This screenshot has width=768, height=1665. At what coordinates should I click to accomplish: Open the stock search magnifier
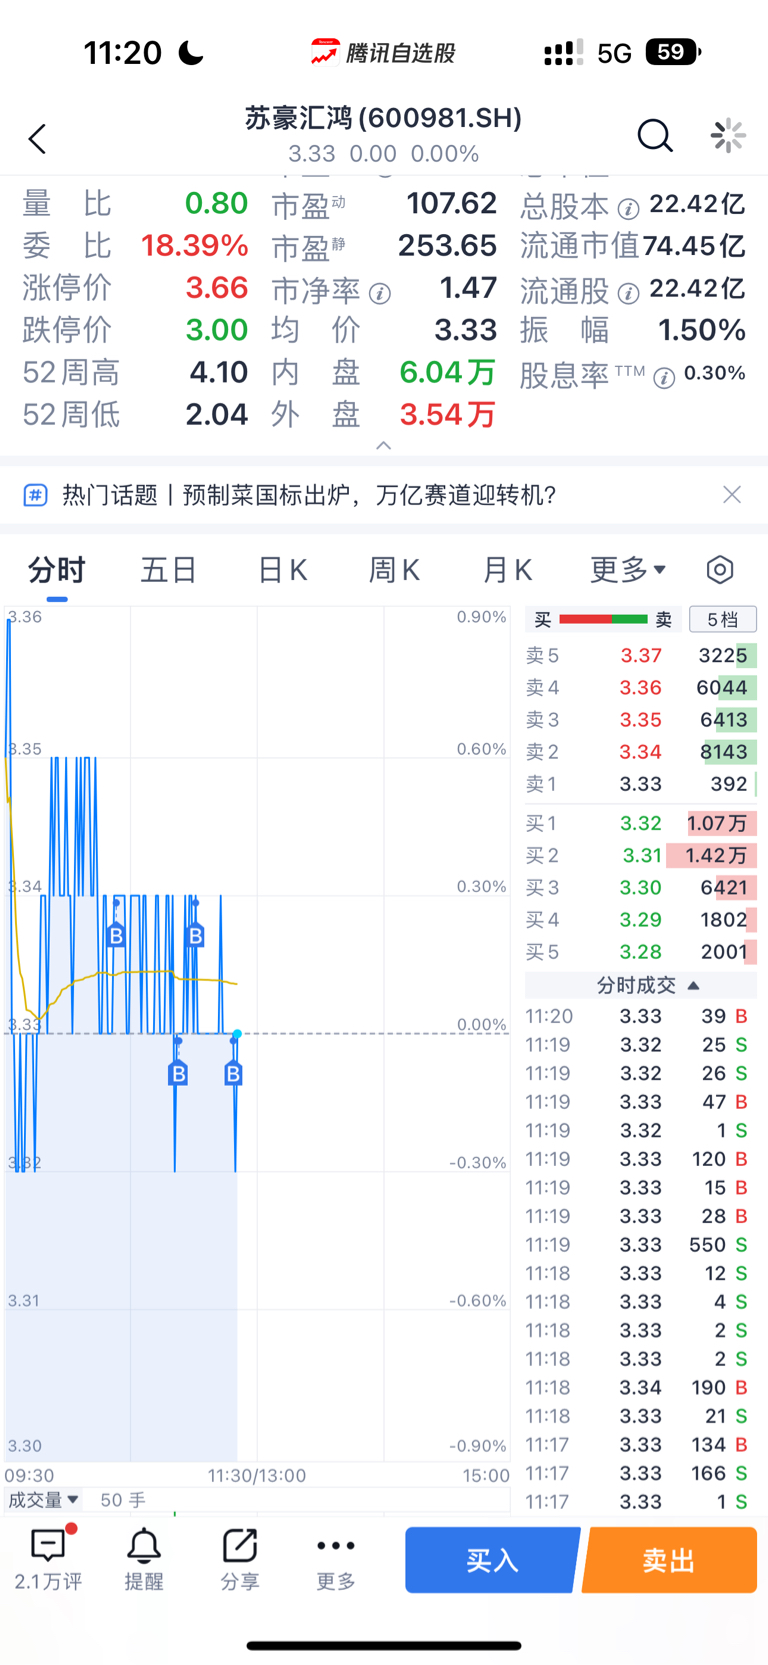[655, 135]
